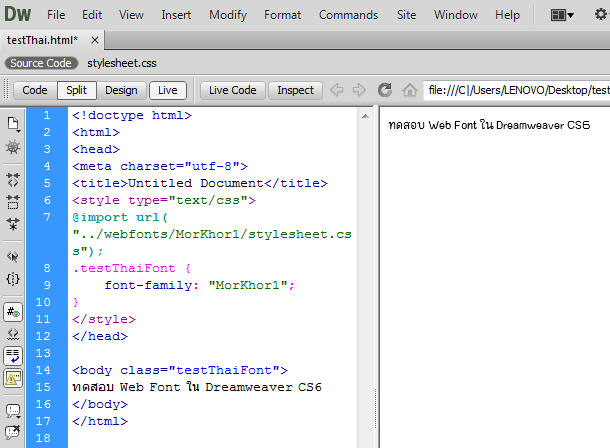Refresh the design view

pos(385,90)
